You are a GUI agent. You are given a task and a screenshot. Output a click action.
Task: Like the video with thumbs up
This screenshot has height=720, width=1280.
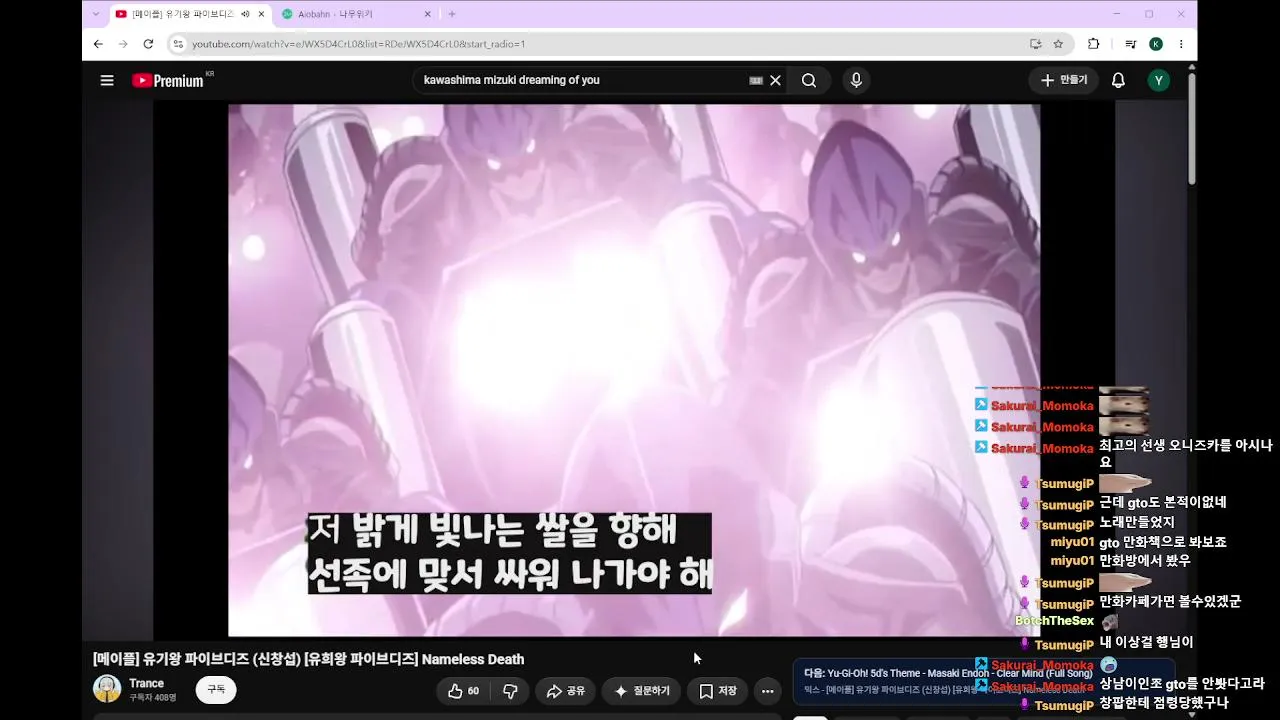[x=463, y=691]
